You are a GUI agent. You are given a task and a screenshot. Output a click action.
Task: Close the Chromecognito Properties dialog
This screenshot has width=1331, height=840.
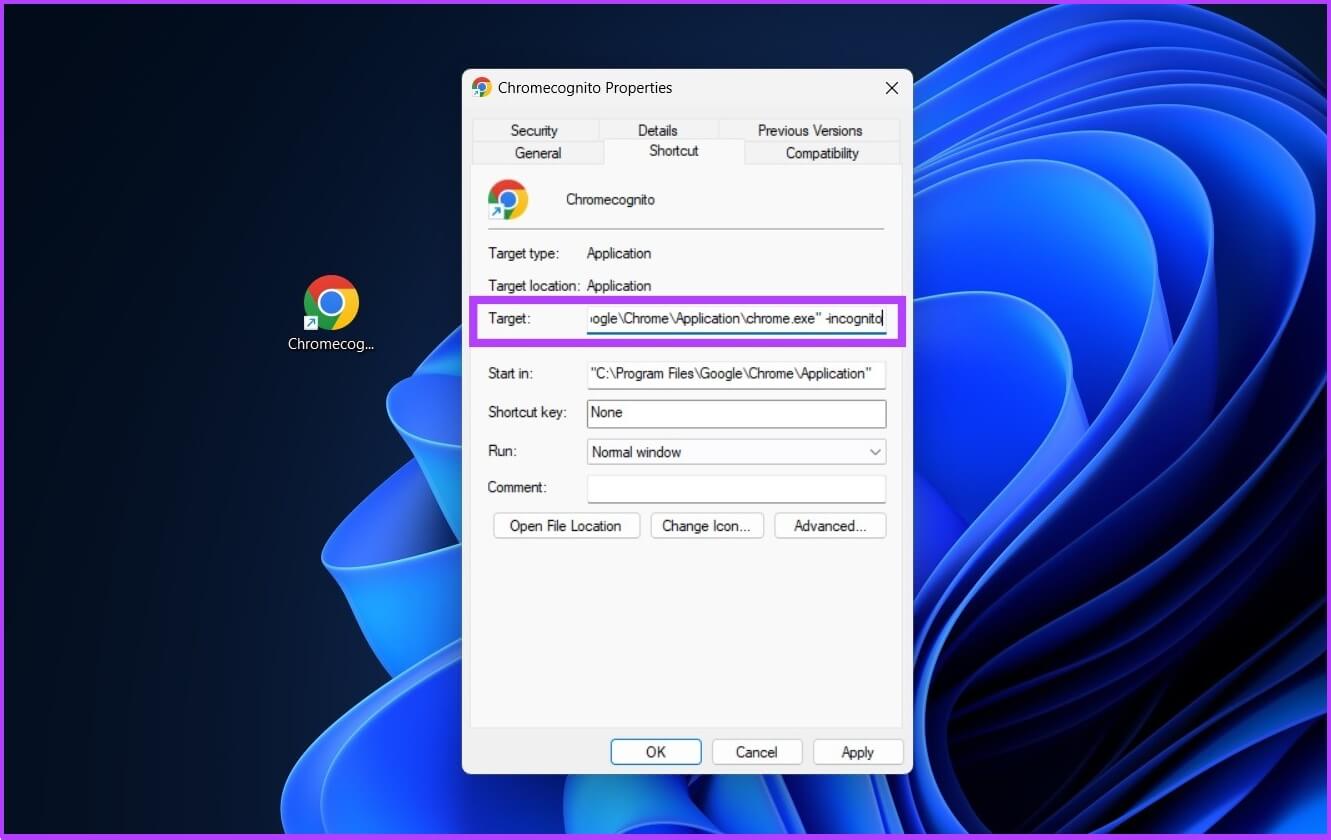pos(892,88)
